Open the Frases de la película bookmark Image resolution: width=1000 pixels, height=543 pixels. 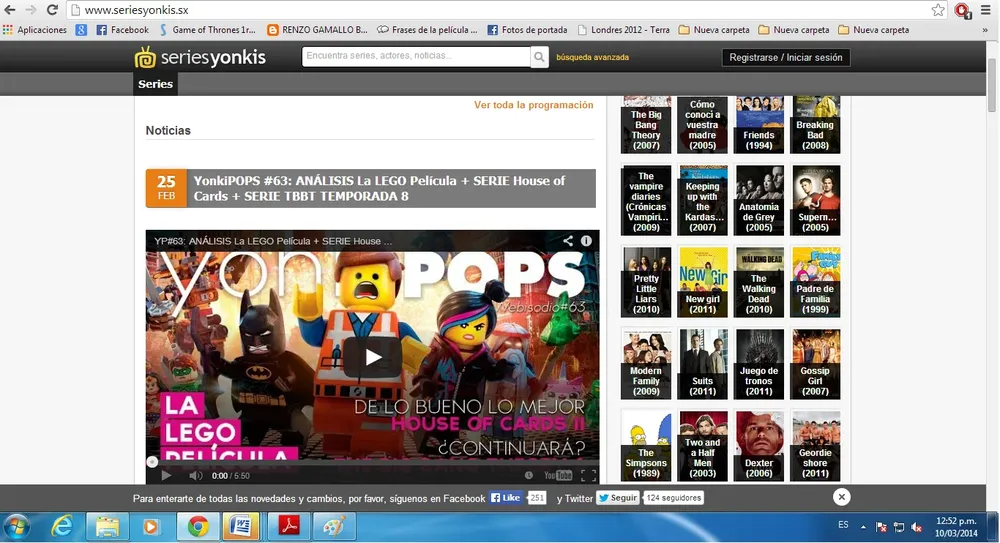tap(427, 29)
